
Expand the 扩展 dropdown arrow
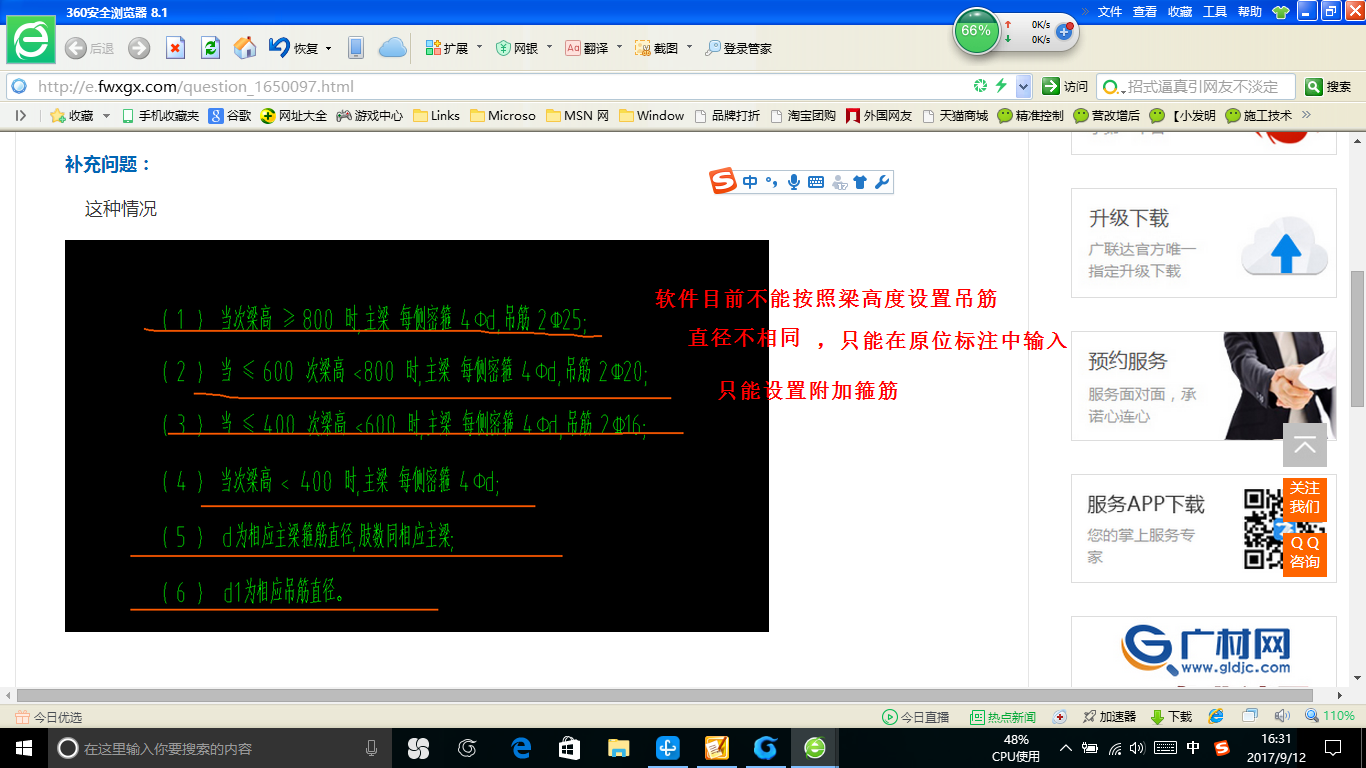click(x=479, y=47)
